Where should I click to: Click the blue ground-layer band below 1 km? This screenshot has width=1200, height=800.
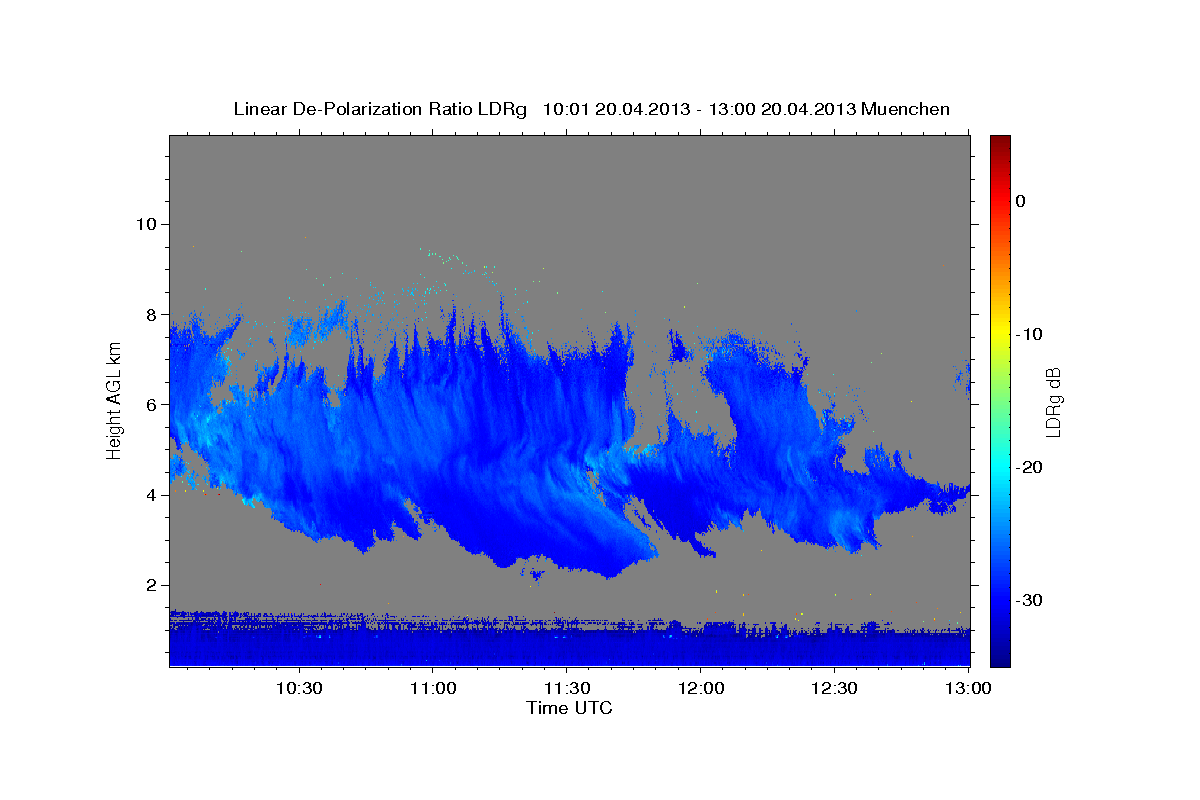570,648
